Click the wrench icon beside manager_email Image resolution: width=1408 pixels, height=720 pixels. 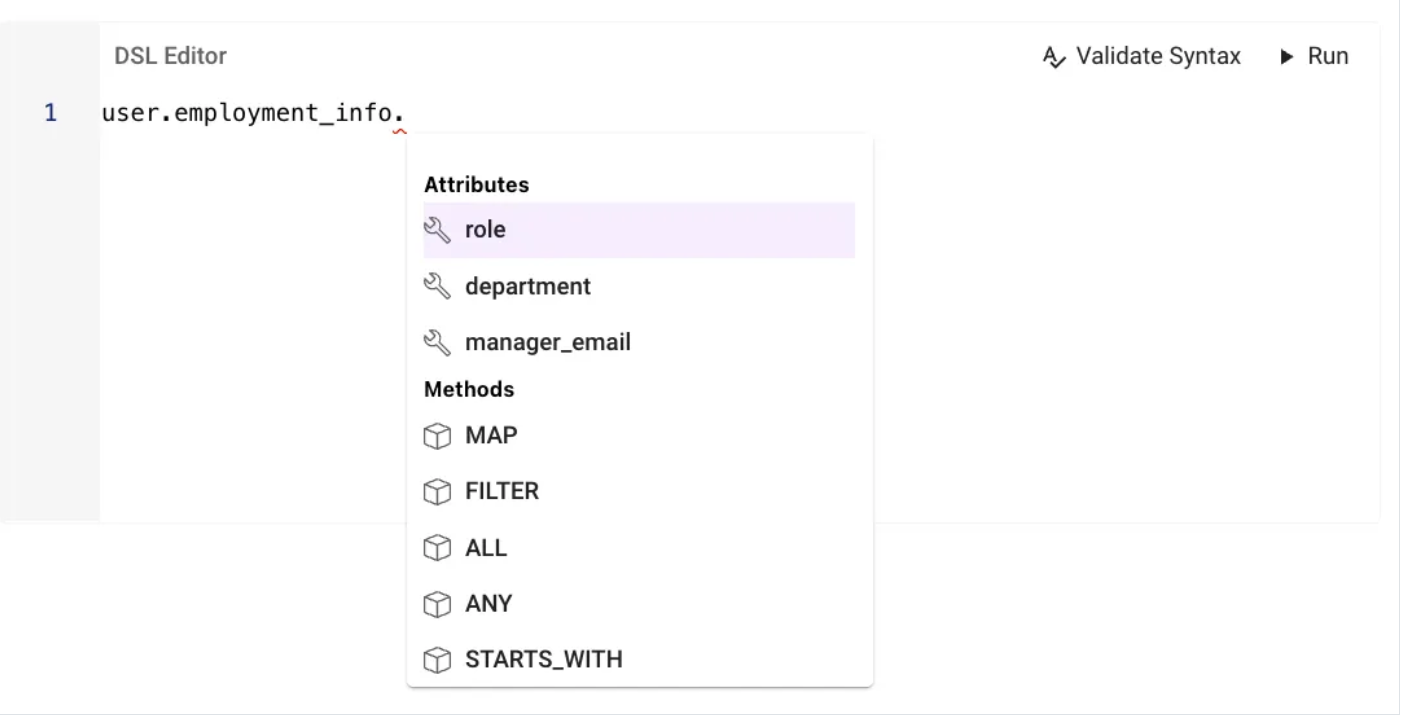(x=437, y=343)
